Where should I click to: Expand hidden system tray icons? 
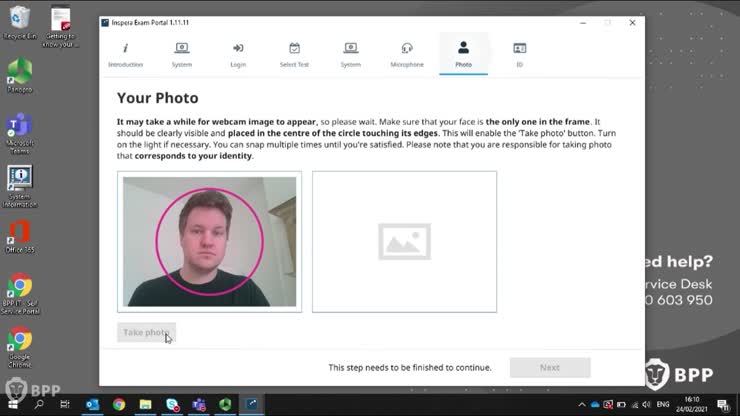pos(582,404)
